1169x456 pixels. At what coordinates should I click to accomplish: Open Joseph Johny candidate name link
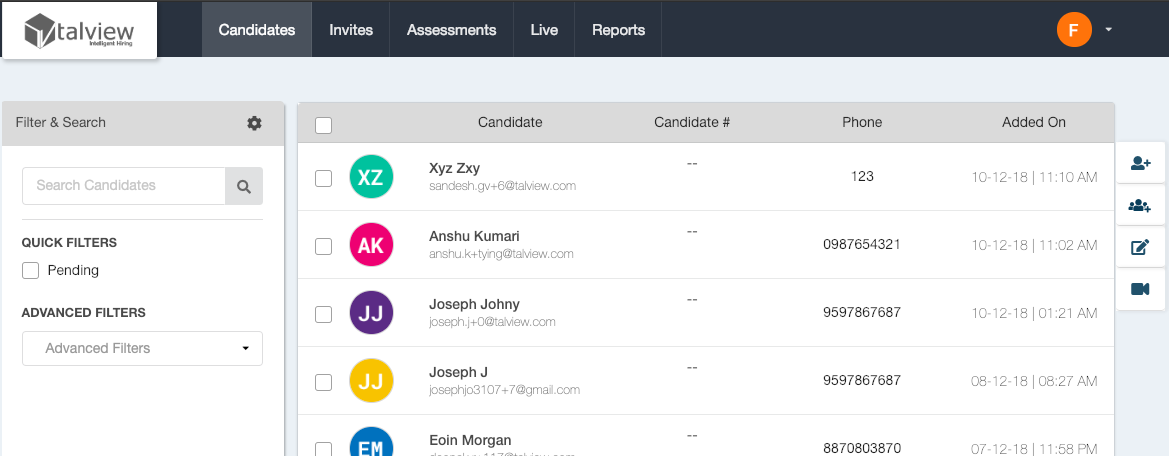(x=475, y=304)
